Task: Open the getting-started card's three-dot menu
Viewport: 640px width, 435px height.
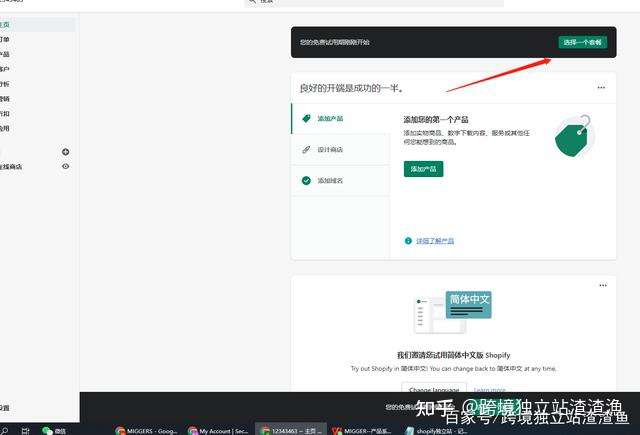Action: click(601, 87)
